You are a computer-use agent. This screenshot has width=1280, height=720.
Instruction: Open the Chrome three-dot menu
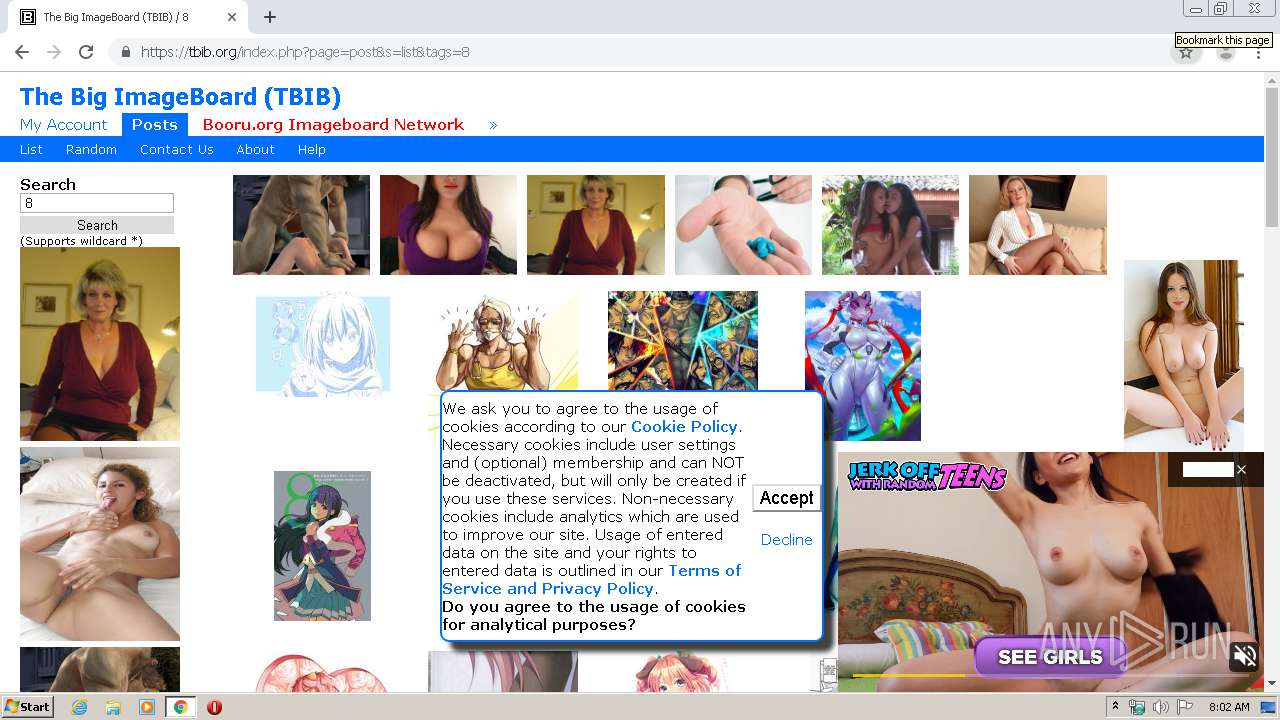1259,52
